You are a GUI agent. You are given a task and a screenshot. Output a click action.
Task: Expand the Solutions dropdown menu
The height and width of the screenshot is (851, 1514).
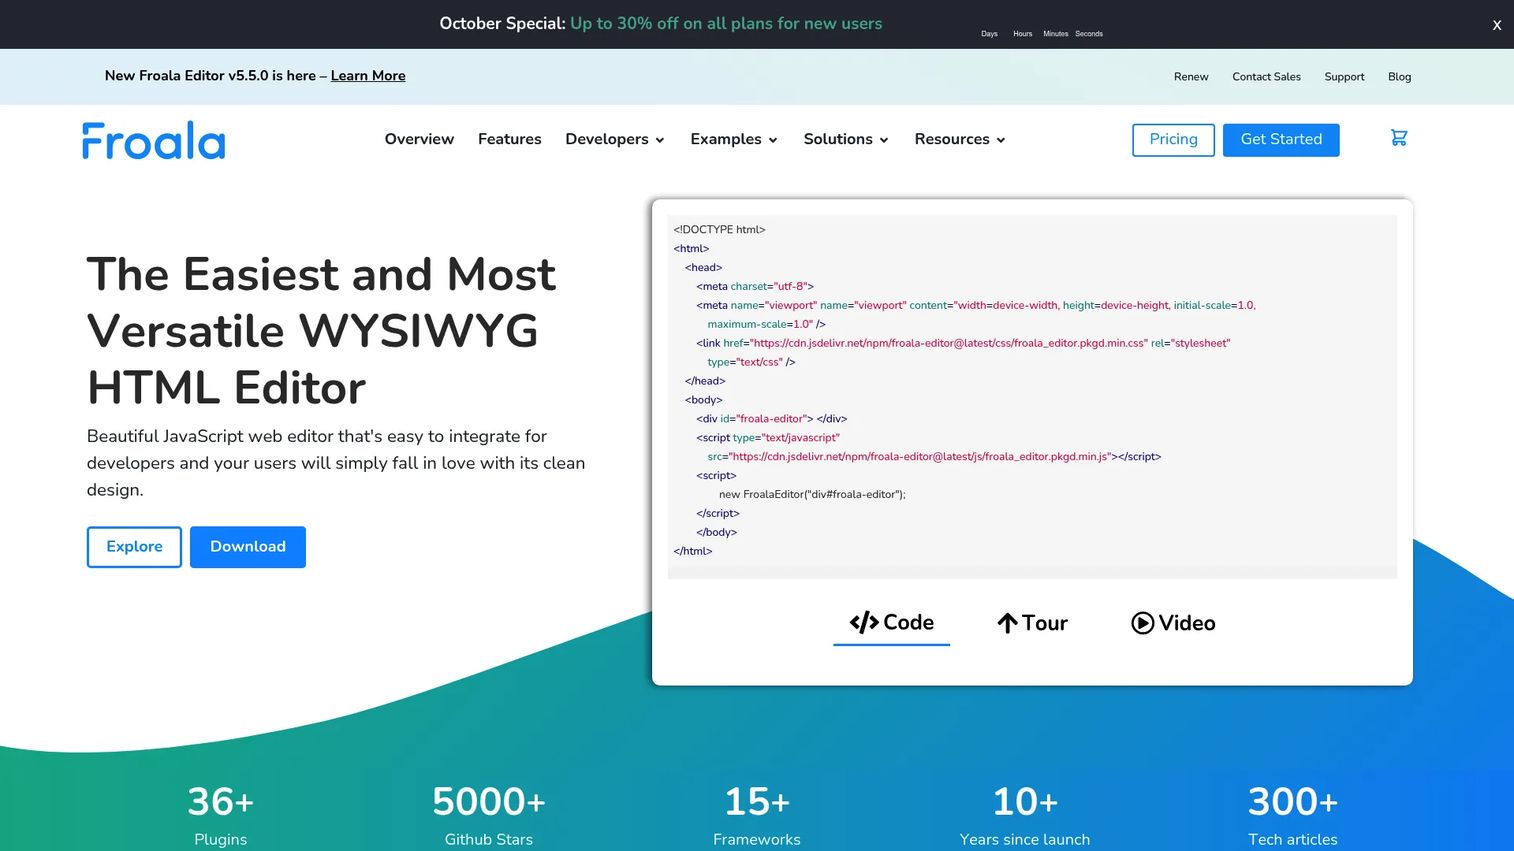(846, 139)
